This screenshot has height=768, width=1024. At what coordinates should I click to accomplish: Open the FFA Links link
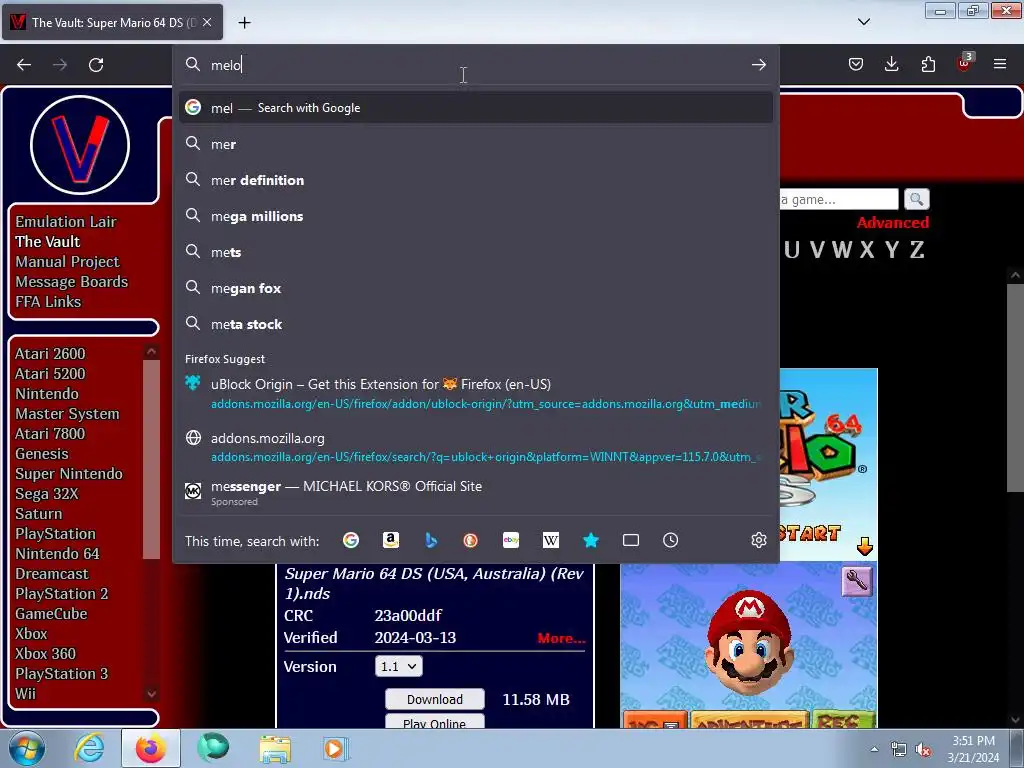[48, 302]
